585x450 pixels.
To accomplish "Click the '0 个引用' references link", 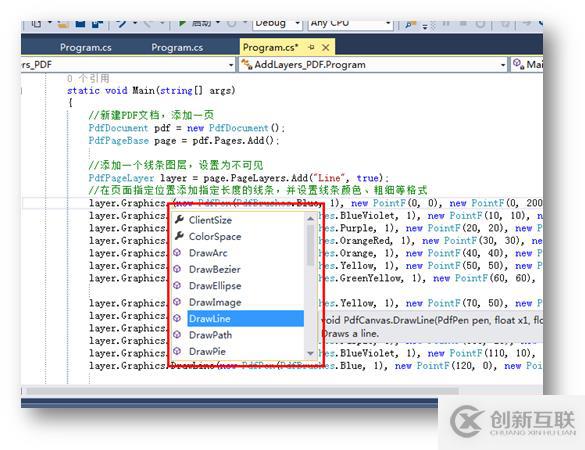I will (x=88, y=78).
